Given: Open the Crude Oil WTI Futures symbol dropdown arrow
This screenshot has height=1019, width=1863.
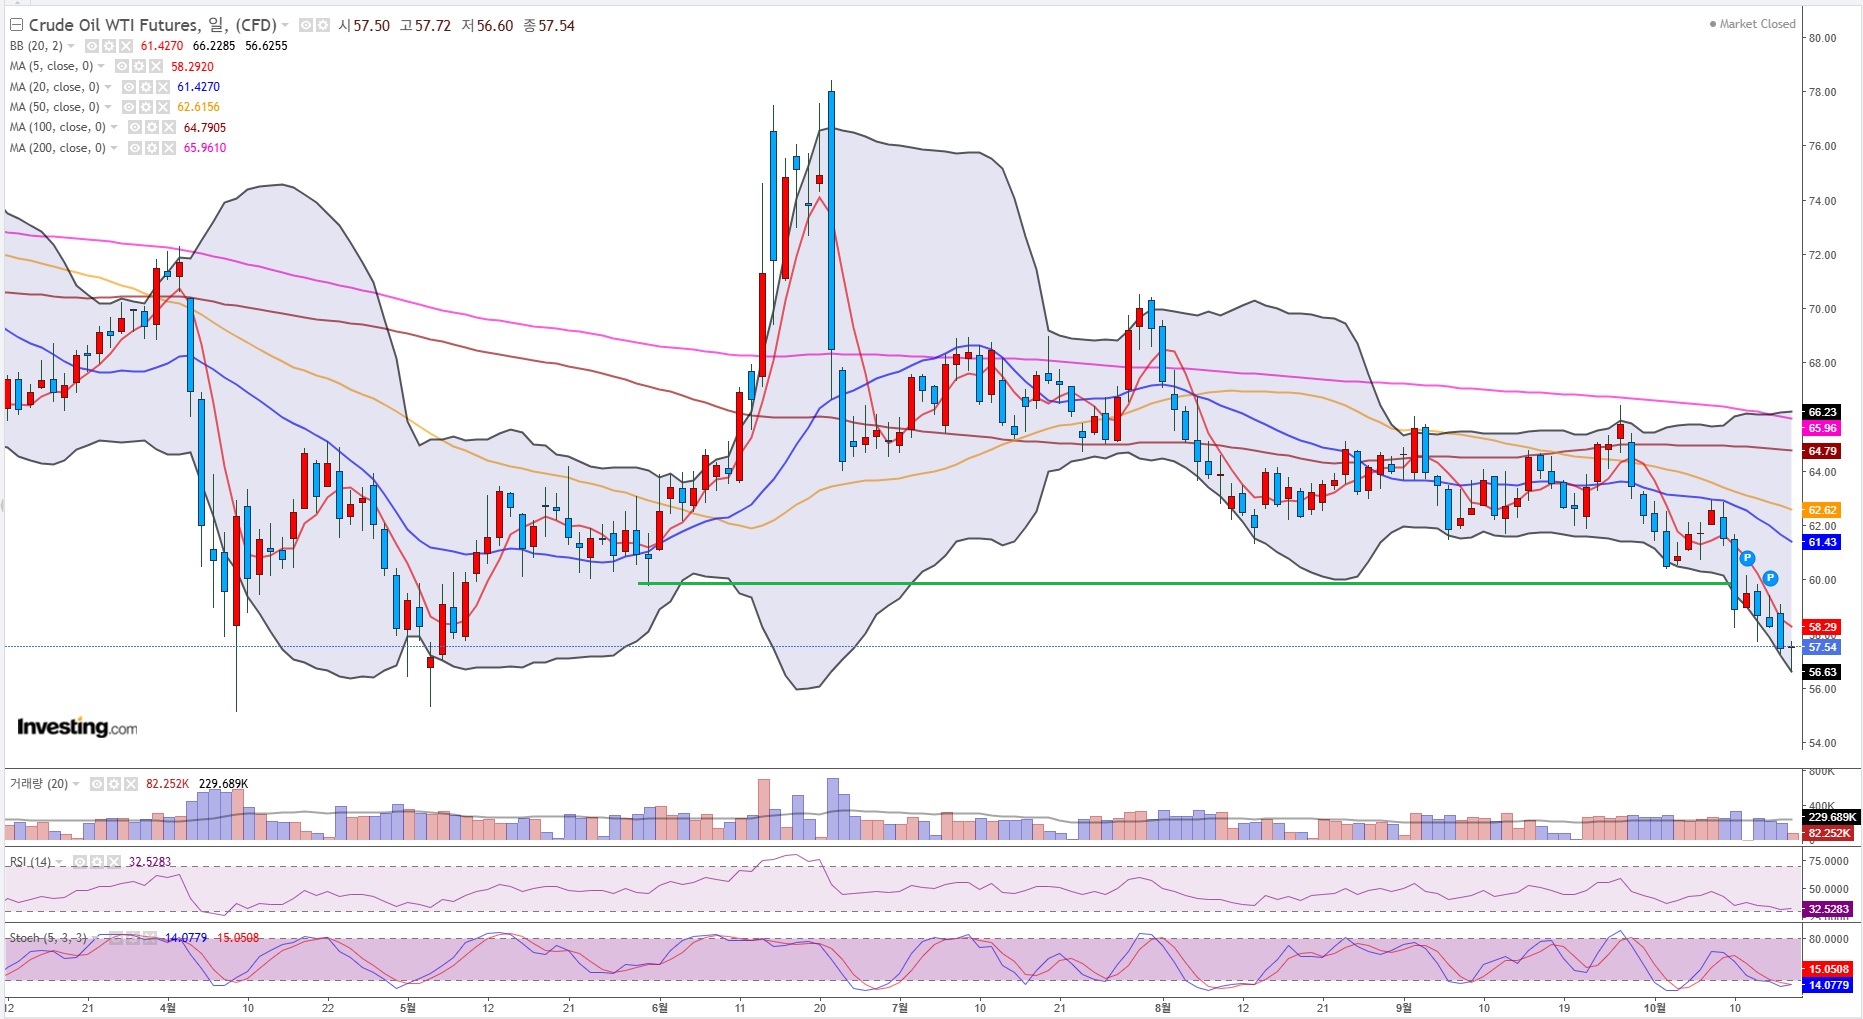Looking at the screenshot, I should tap(285, 25).
